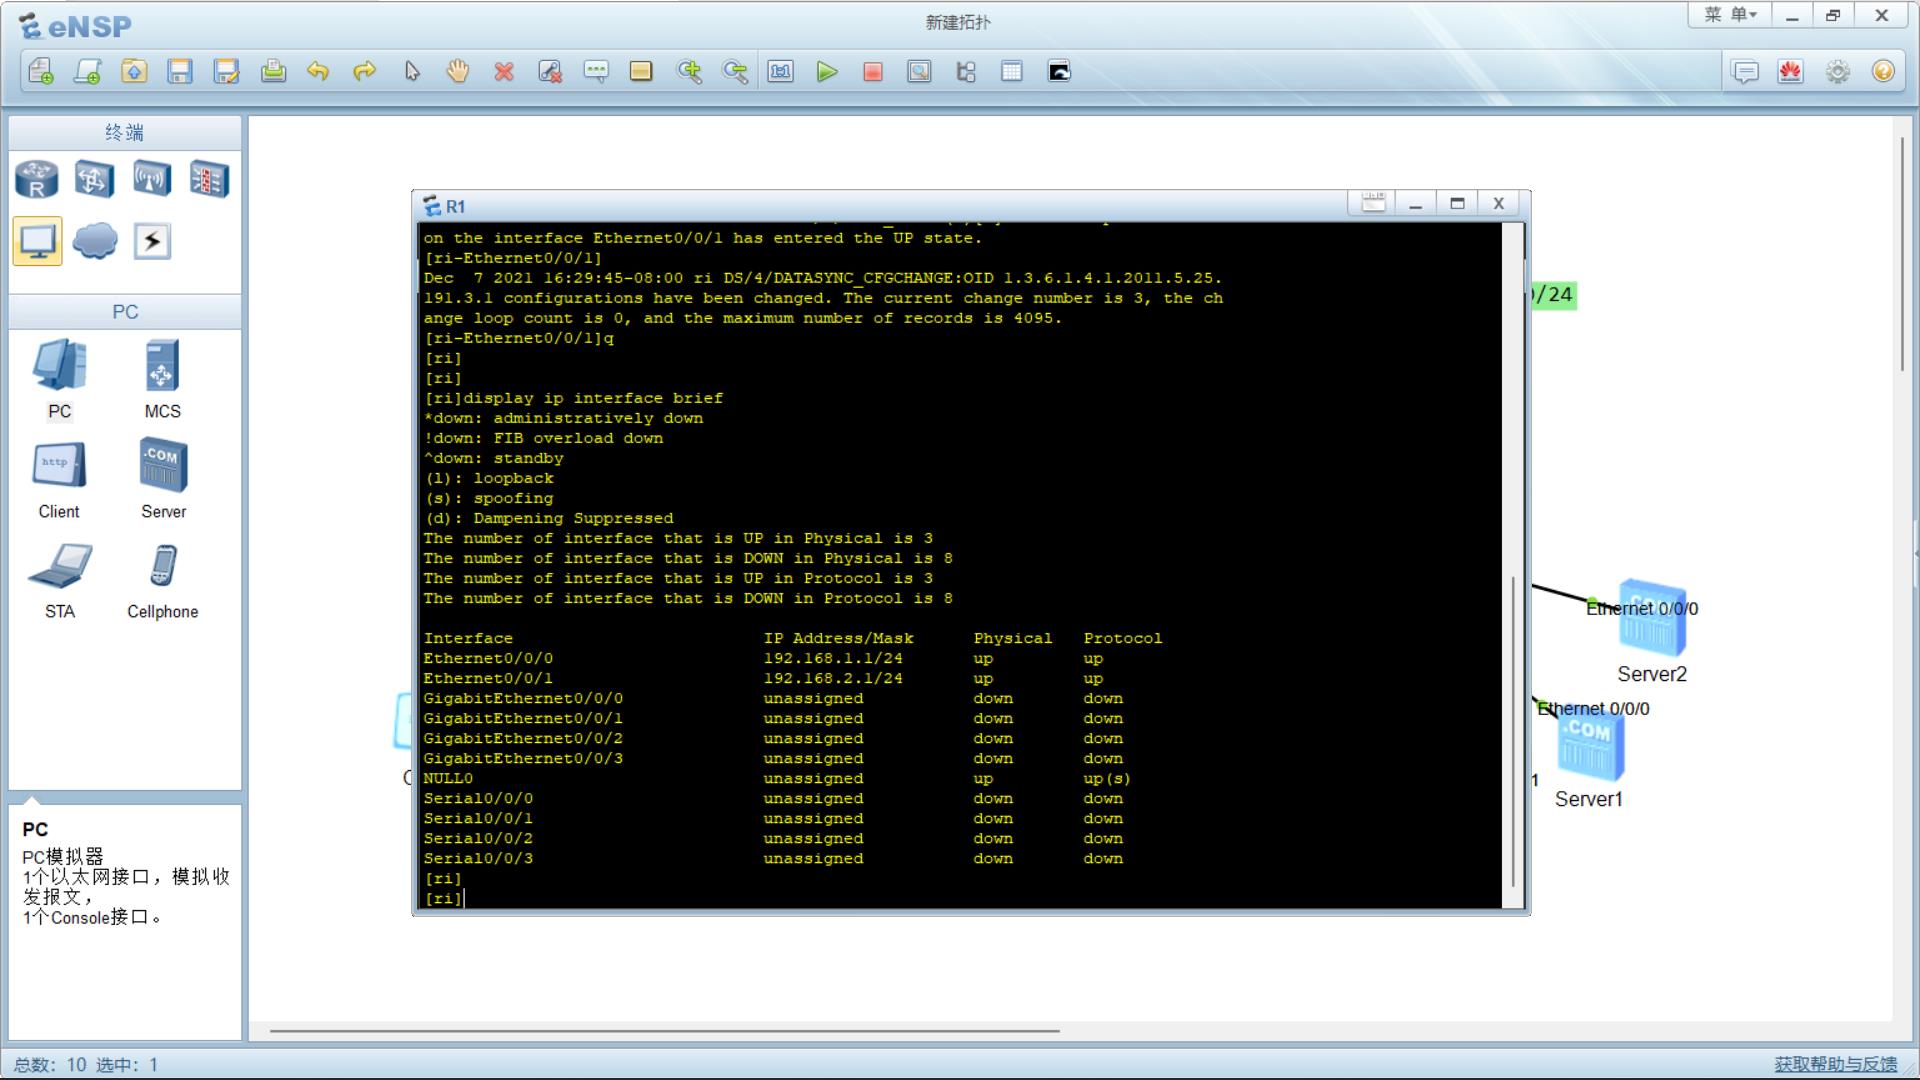Open settings with the gear icon
Screen dimensions: 1920x1080
point(1838,71)
